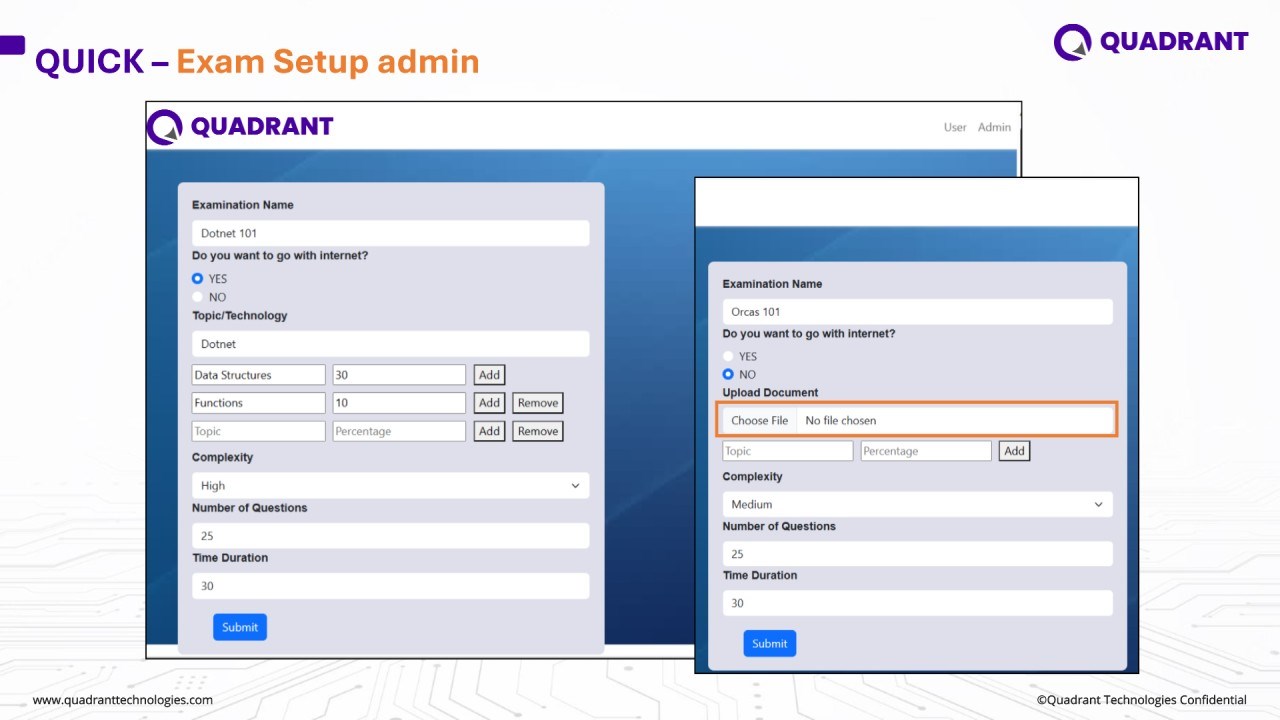Click 'Exam Setup admin' slide title
1280x720 pixels.
pos(328,62)
